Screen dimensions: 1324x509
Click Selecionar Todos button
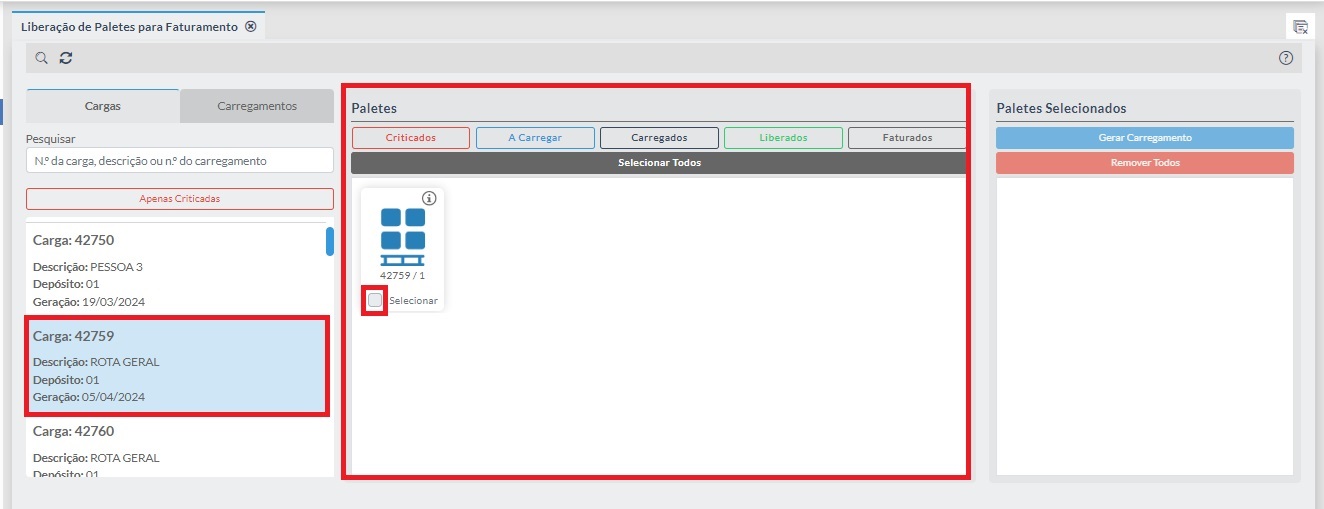click(659, 162)
